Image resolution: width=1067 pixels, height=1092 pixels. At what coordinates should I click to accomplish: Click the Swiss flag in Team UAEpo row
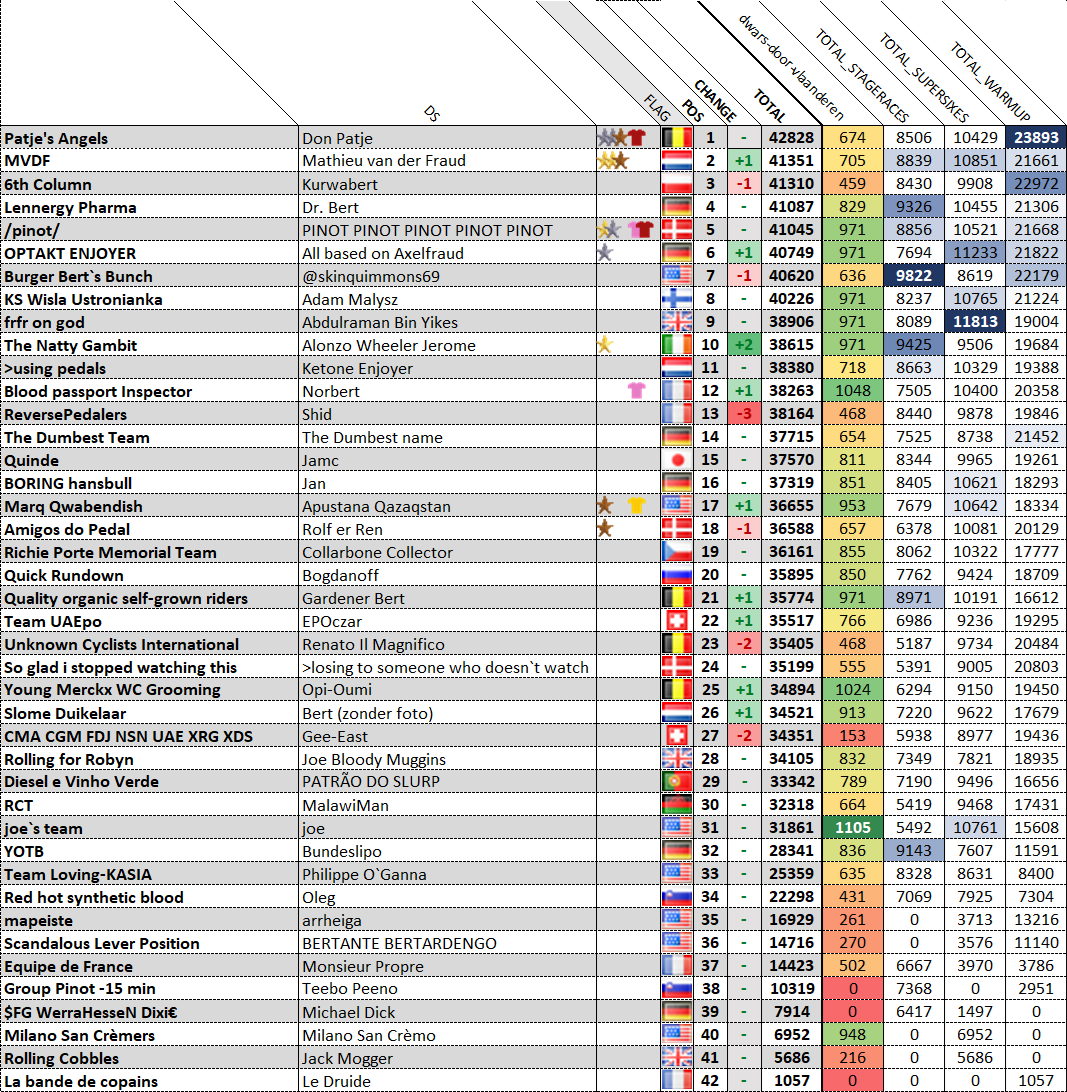point(677,621)
